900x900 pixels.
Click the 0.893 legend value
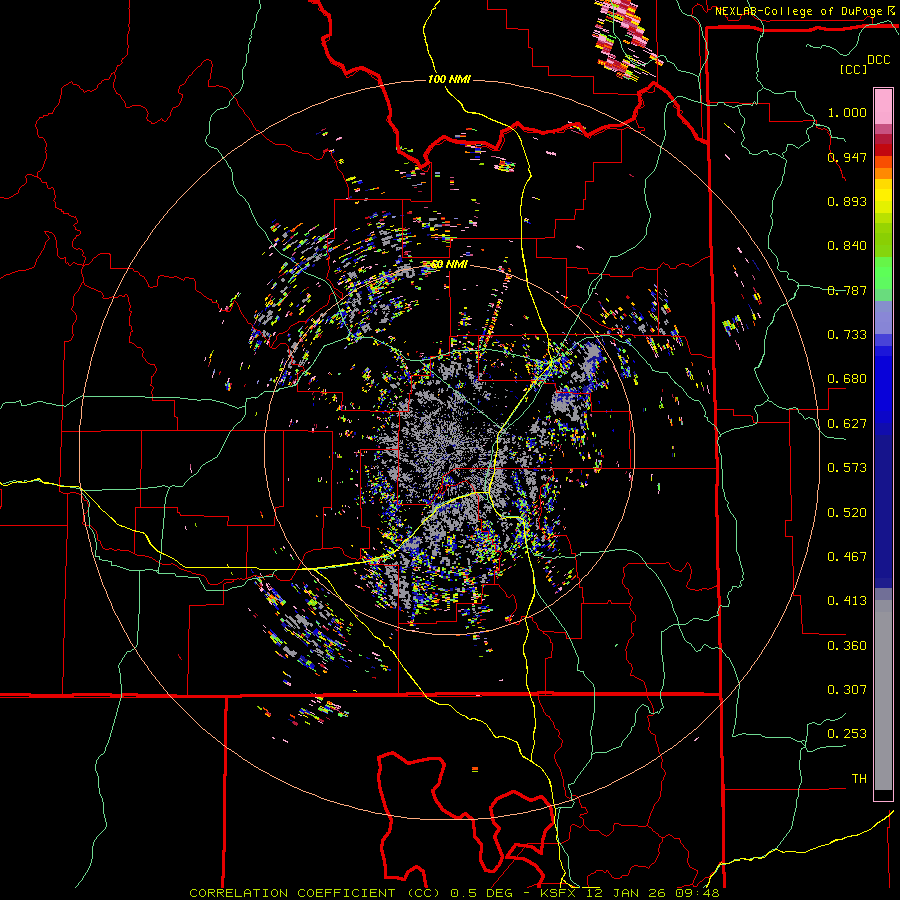pyautogui.click(x=847, y=201)
